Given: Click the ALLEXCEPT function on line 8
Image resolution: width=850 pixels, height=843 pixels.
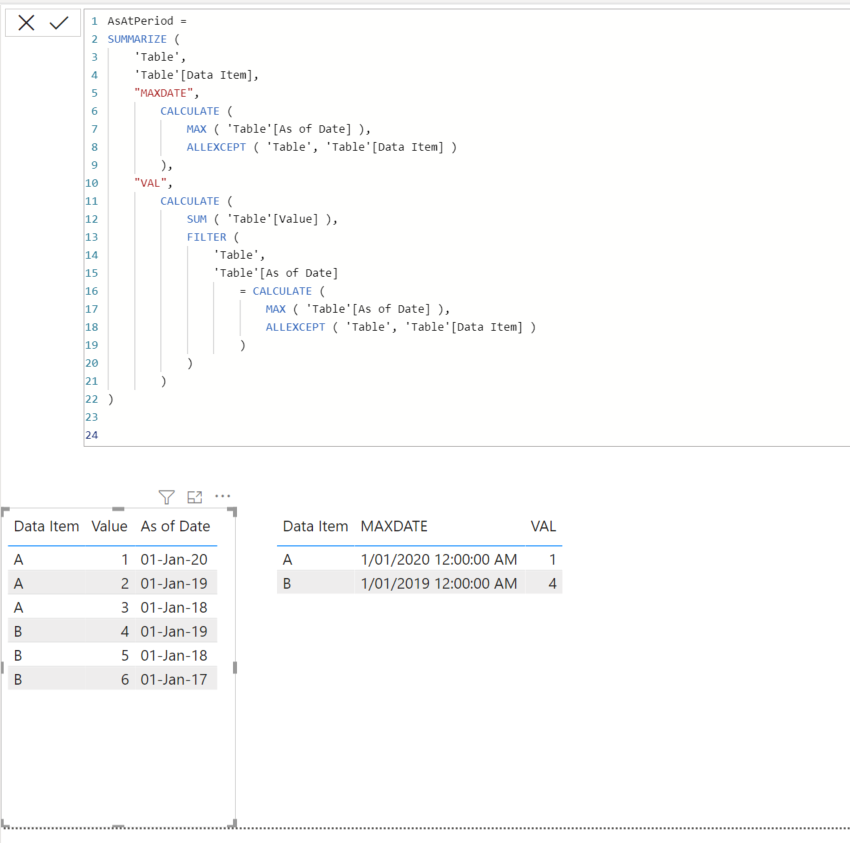Looking at the screenshot, I should pyautogui.click(x=216, y=147).
